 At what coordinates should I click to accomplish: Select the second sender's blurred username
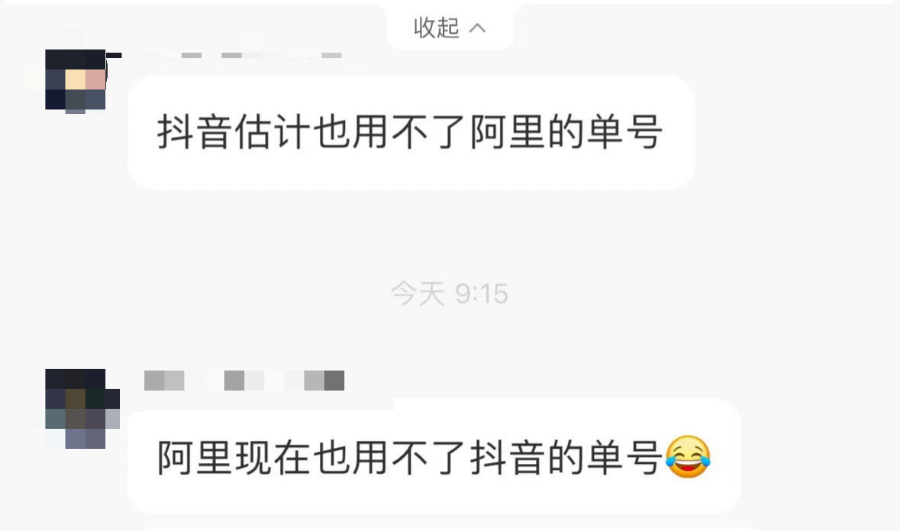[x=244, y=381]
